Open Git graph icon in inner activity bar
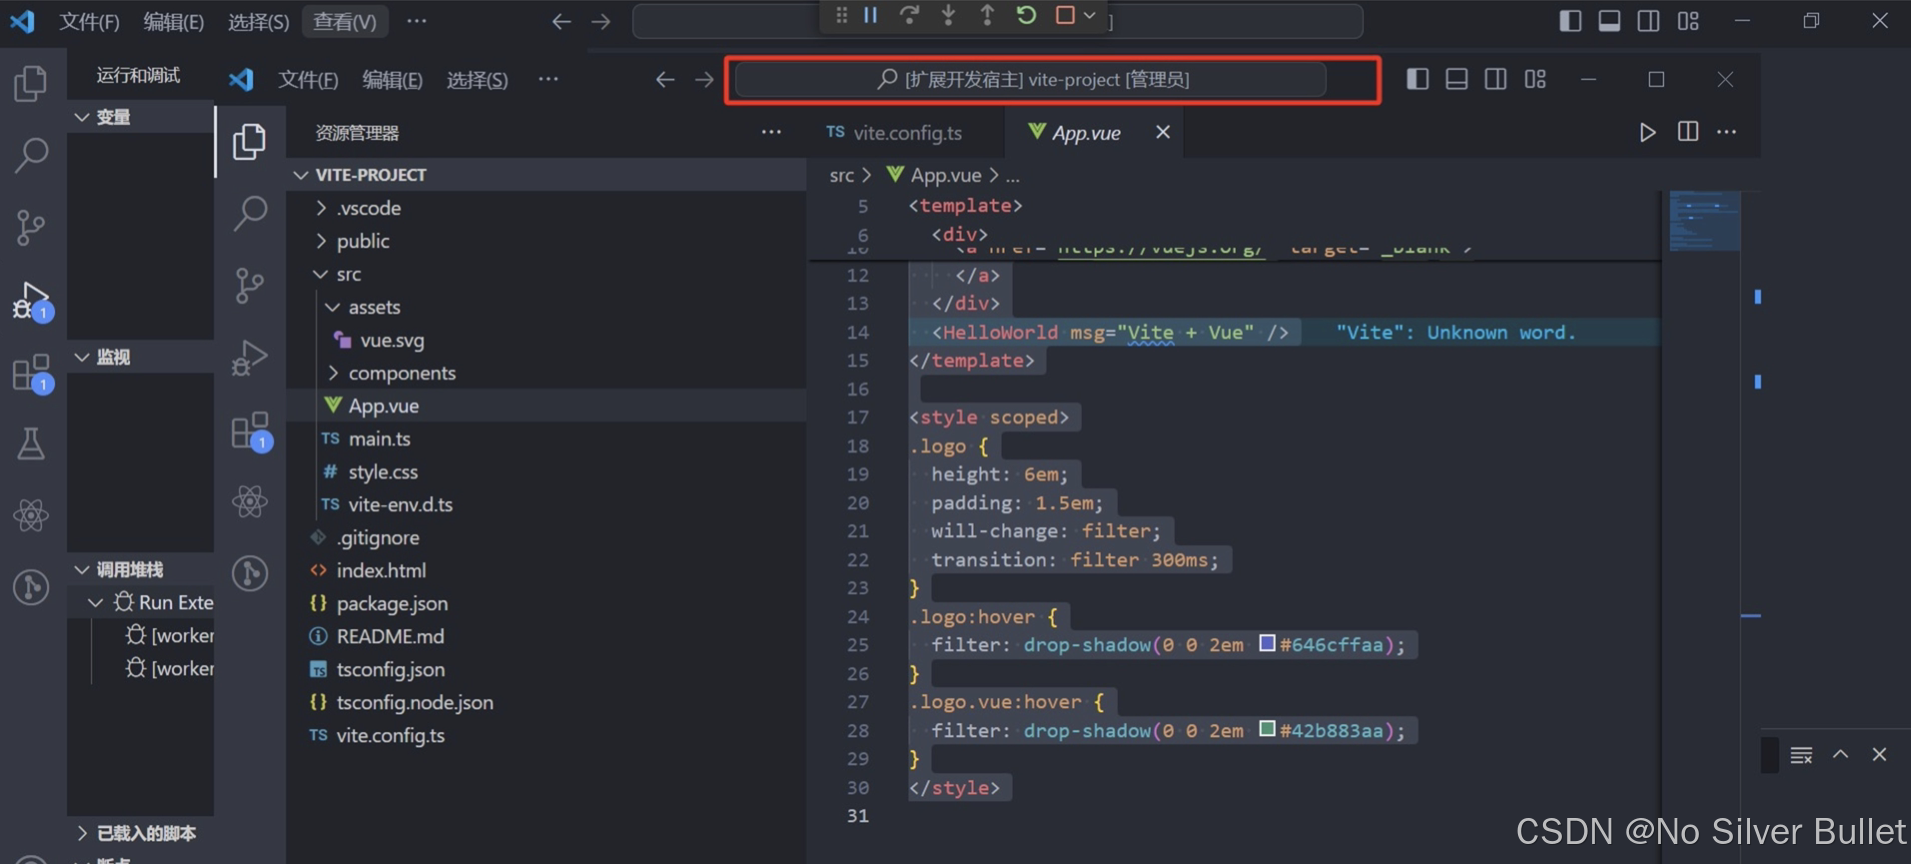This screenshot has width=1911, height=864. pos(250,573)
